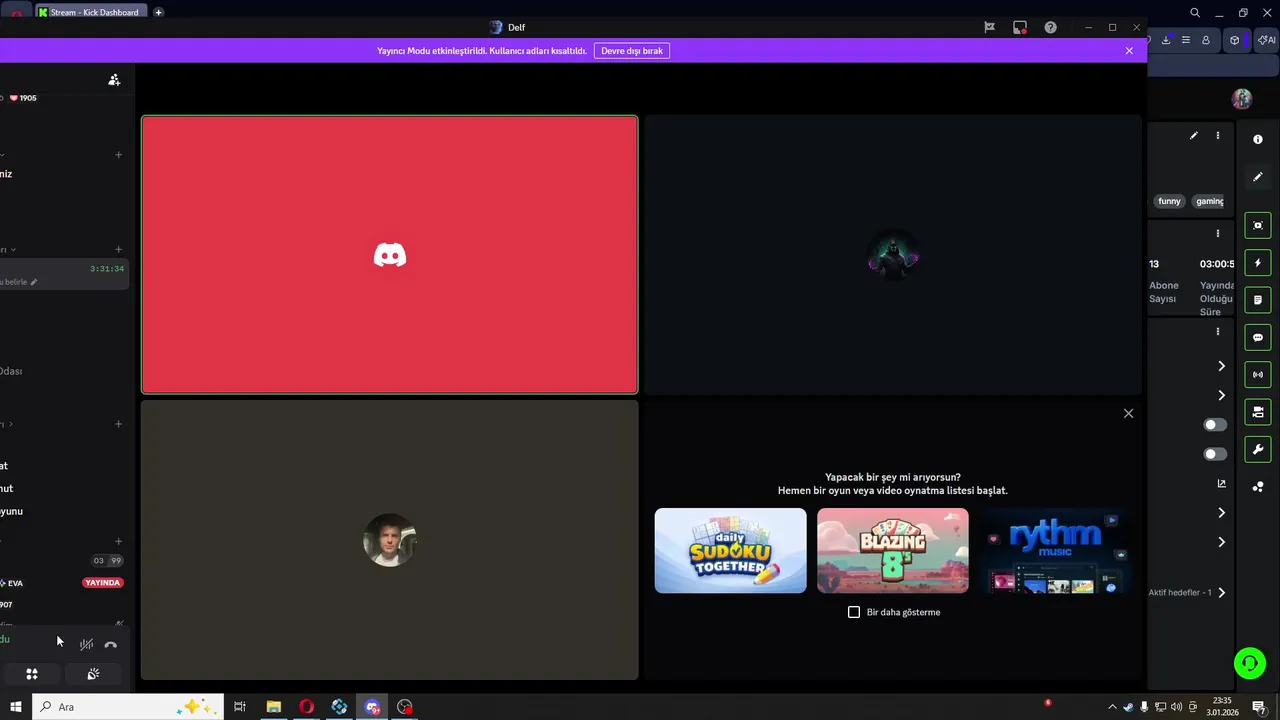Expand first chevron row in Kick panel

pyautogui.click(x=1221, y=366)
